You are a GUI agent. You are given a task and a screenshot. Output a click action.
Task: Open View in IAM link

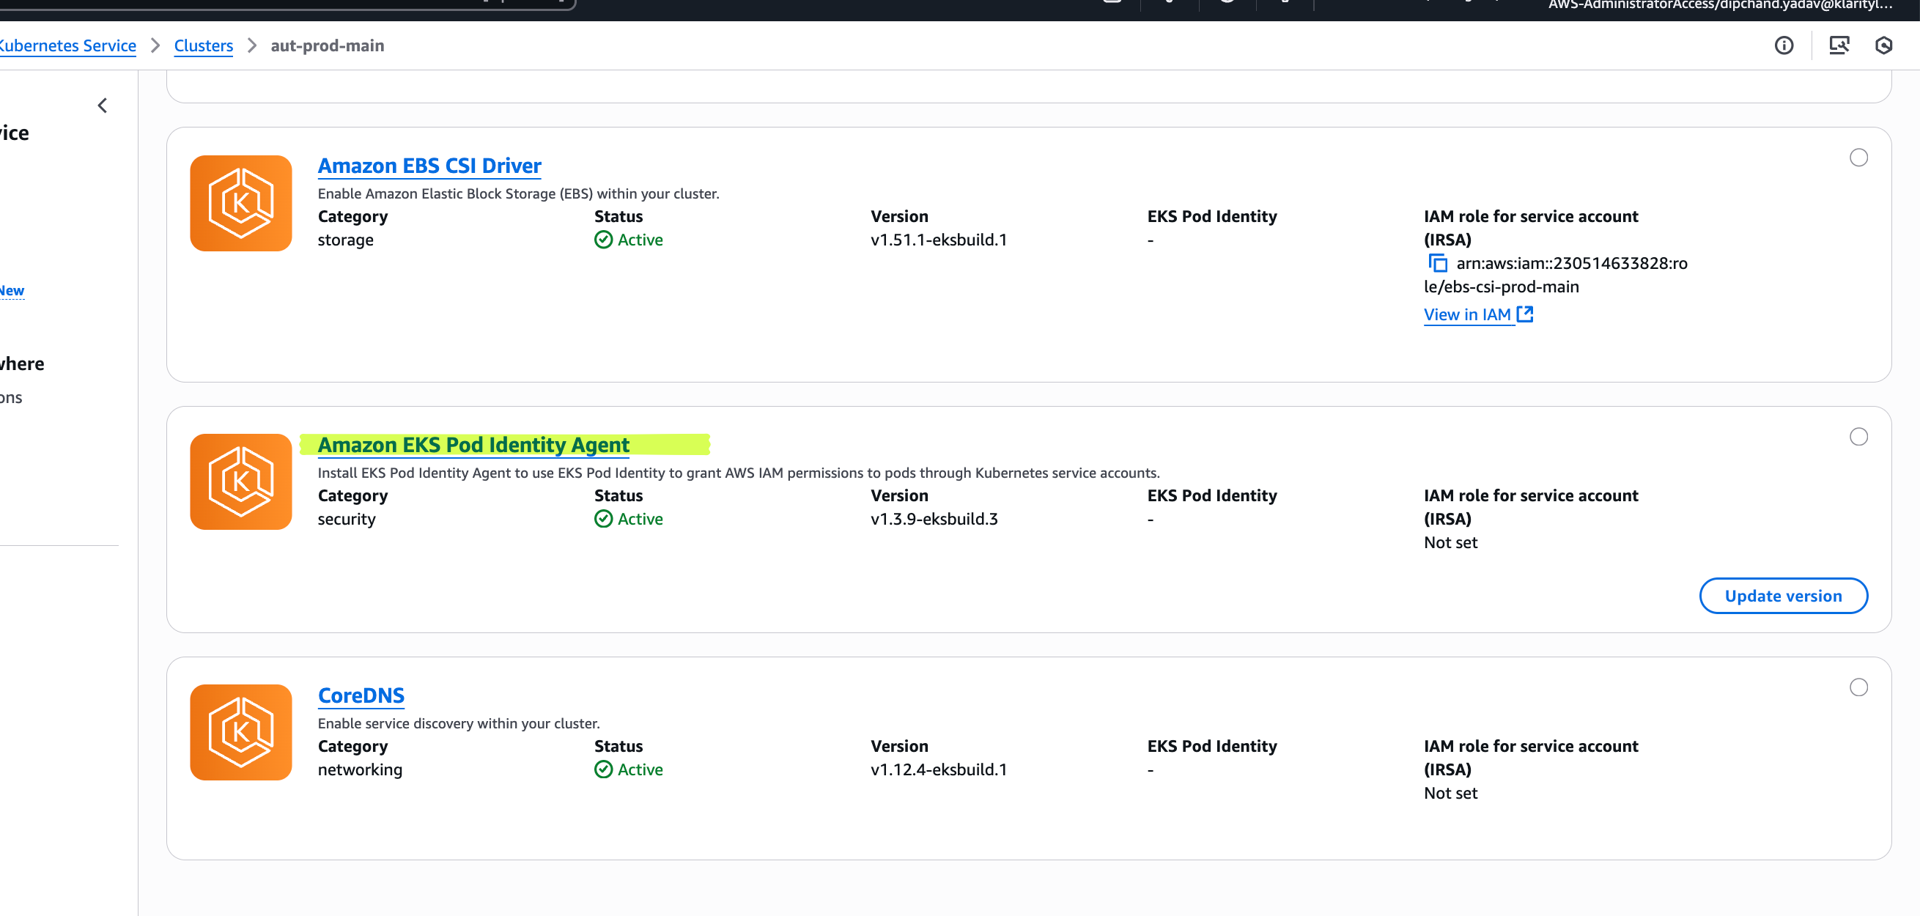(1467, 315)
